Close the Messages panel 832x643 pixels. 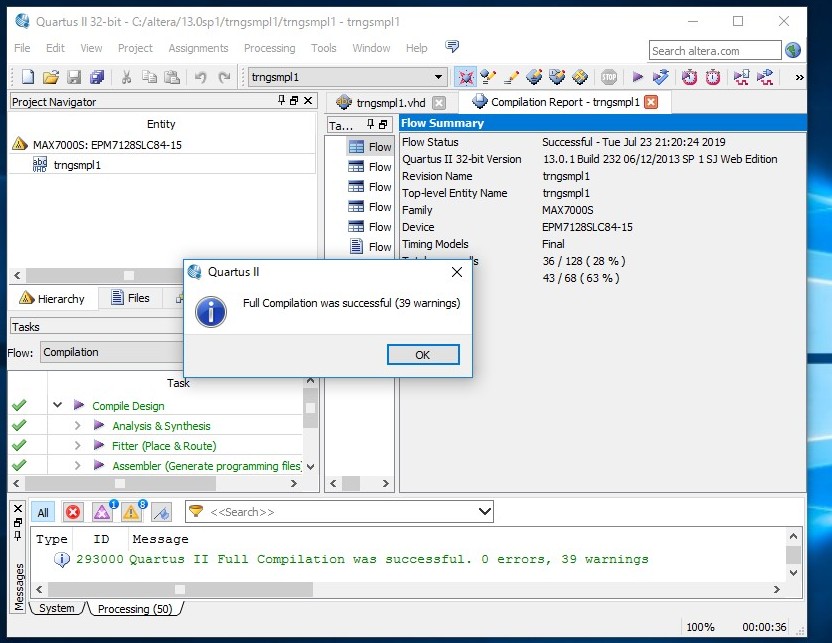pyautogui.click(x=18, y=508)
